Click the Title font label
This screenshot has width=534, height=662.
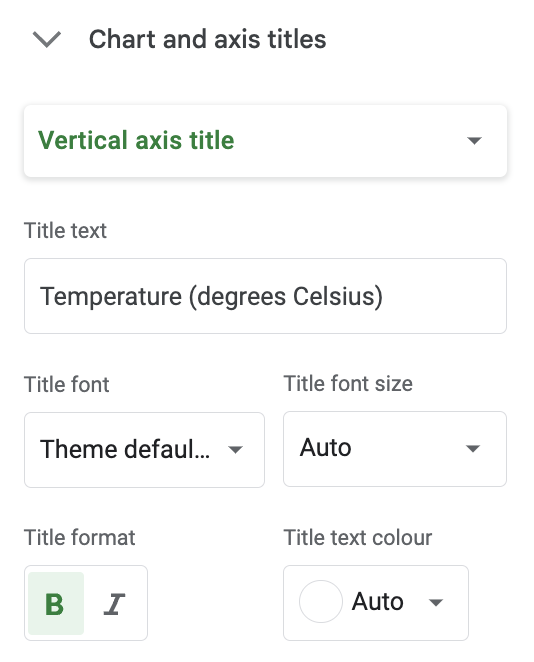click(67, 385)
